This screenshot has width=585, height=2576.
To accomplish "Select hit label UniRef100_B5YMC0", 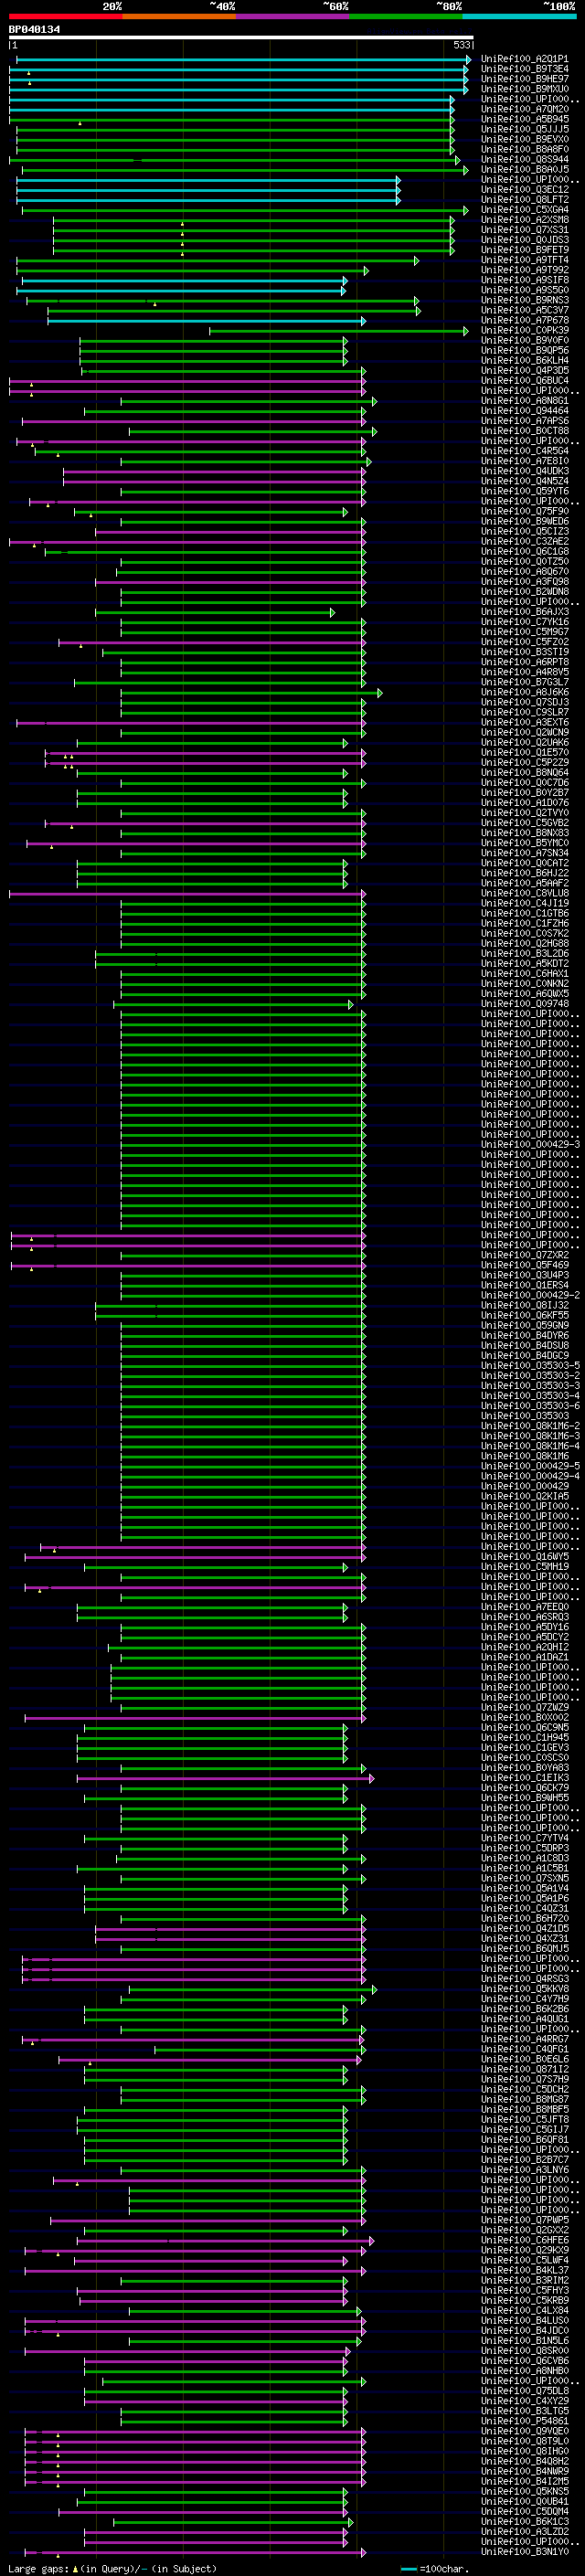I will [x=525, y=843].
